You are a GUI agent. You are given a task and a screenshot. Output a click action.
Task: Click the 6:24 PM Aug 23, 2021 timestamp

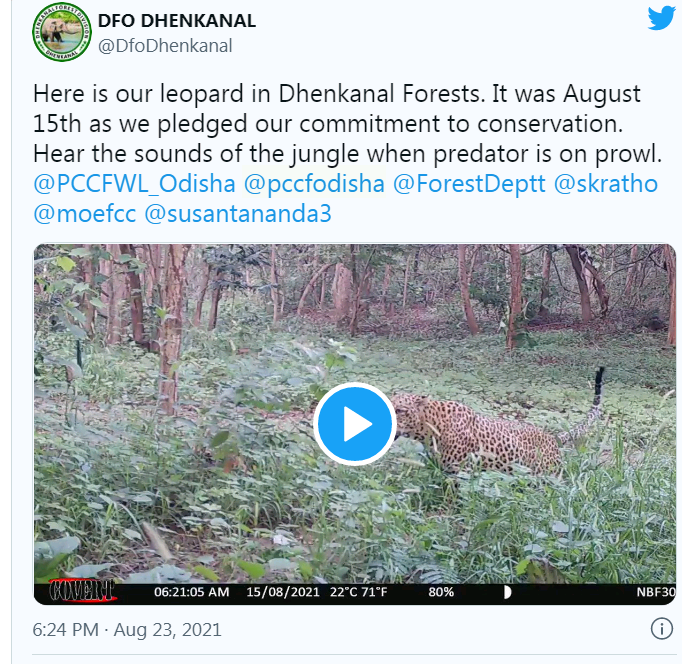coord(127,630)
